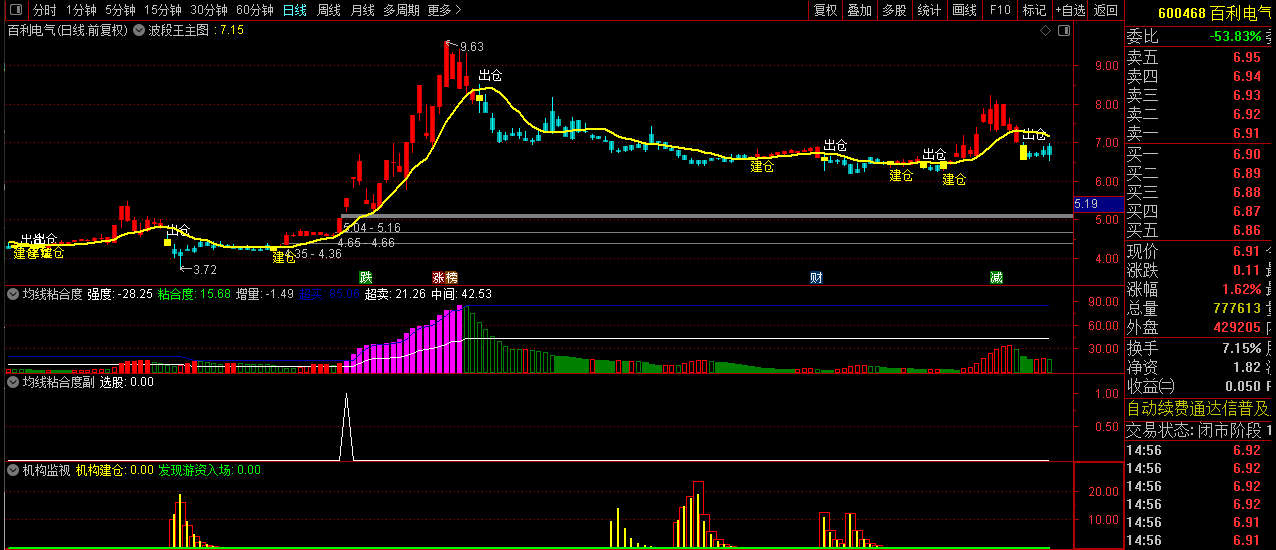Click the 复权 button
Viewport: 1276px width, 550px height.
point(825,10)
